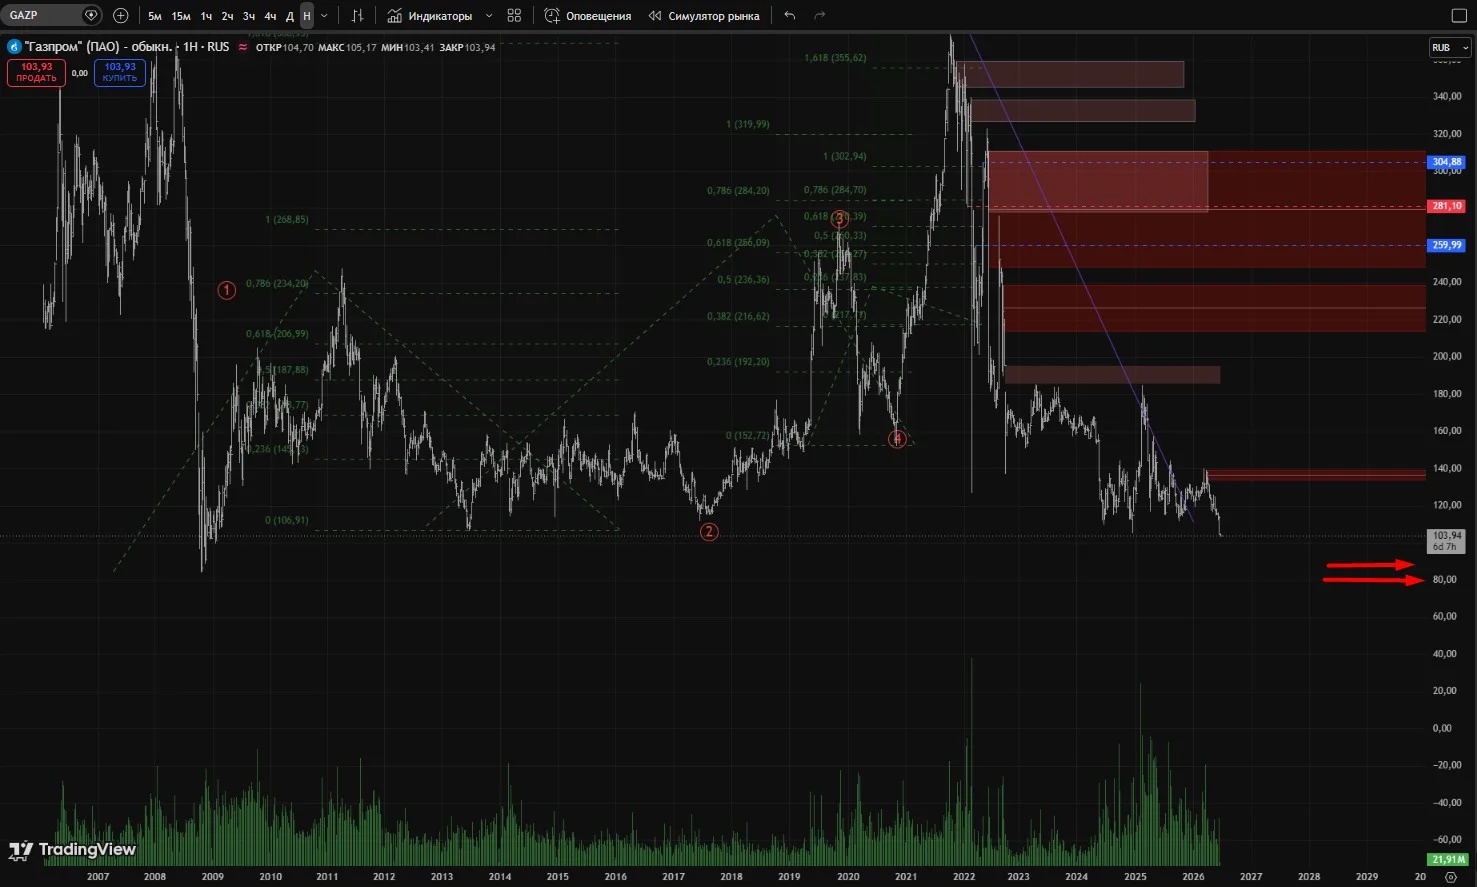Click the red ПРОДАТЬ 103,93 button
1477x887 pixels.
point(36,72)
